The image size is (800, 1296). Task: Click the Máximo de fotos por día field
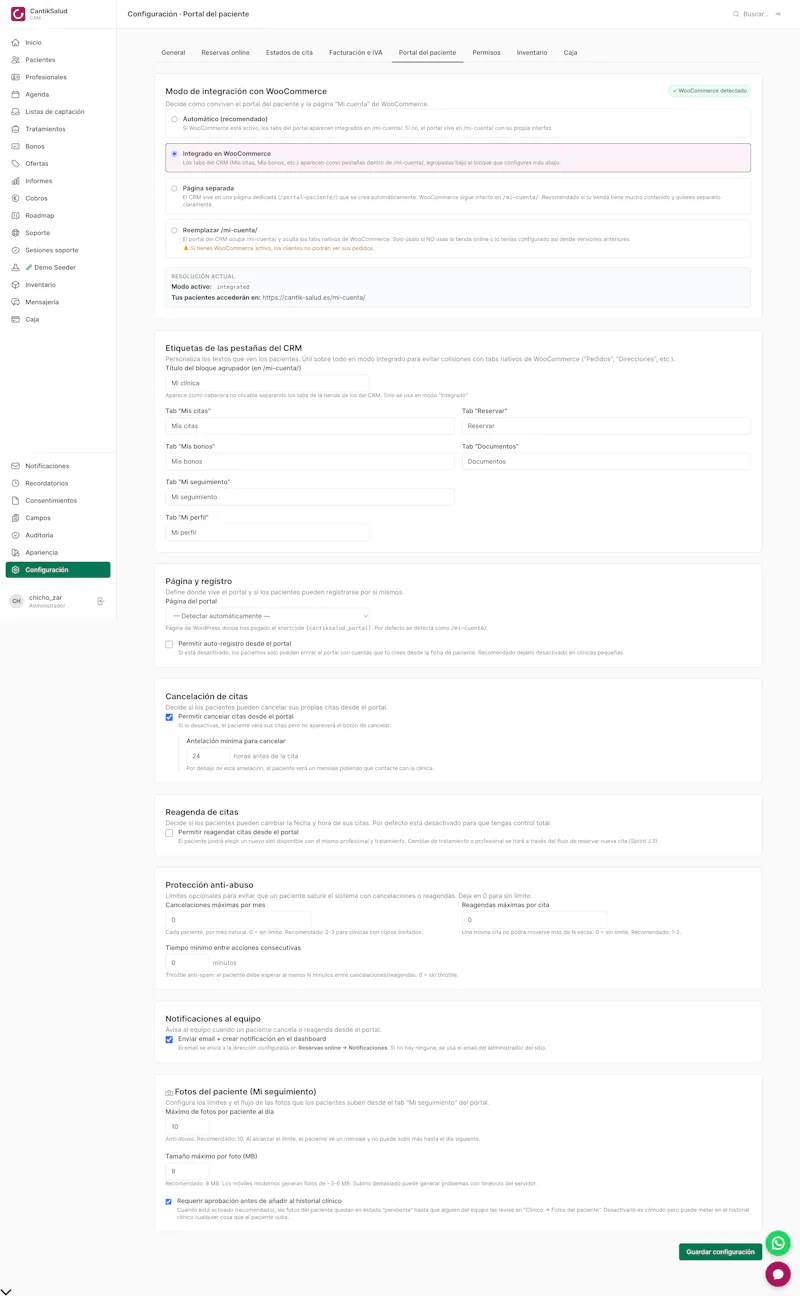click(x=187, y=1126)
